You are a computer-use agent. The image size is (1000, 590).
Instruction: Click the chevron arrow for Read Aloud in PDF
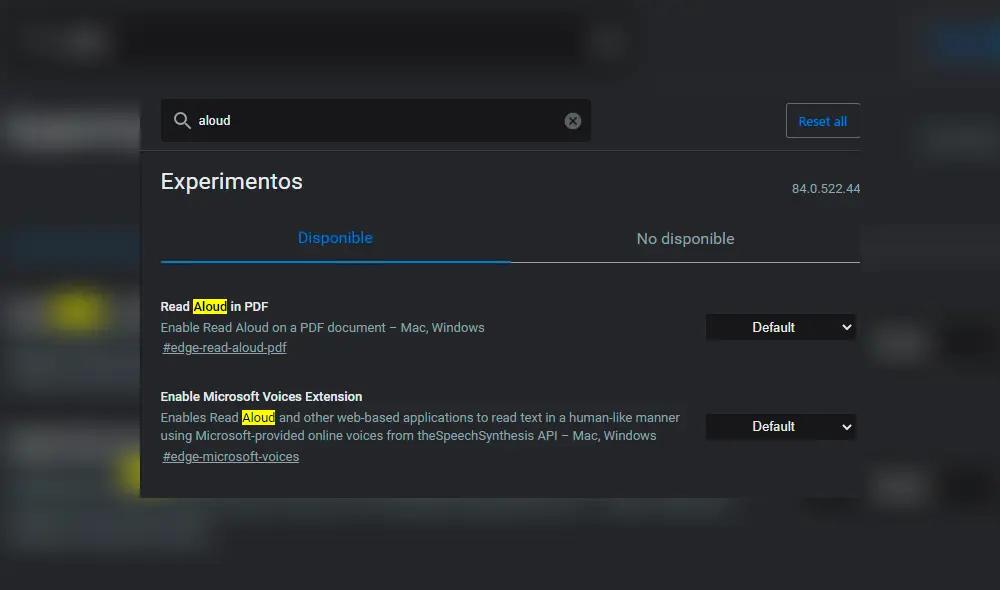pyautogui.click(x=847, y=327)
